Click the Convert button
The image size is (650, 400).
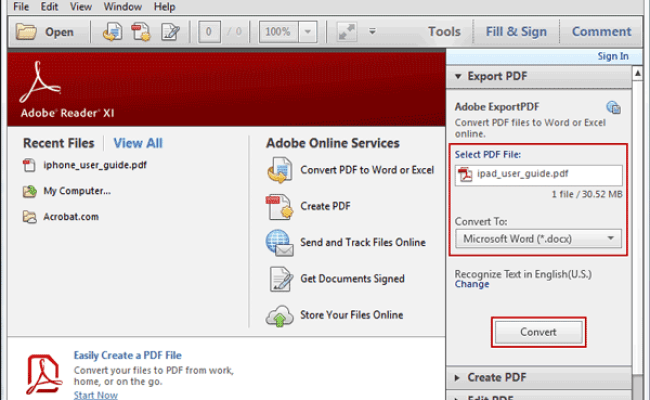pos(538,332)
